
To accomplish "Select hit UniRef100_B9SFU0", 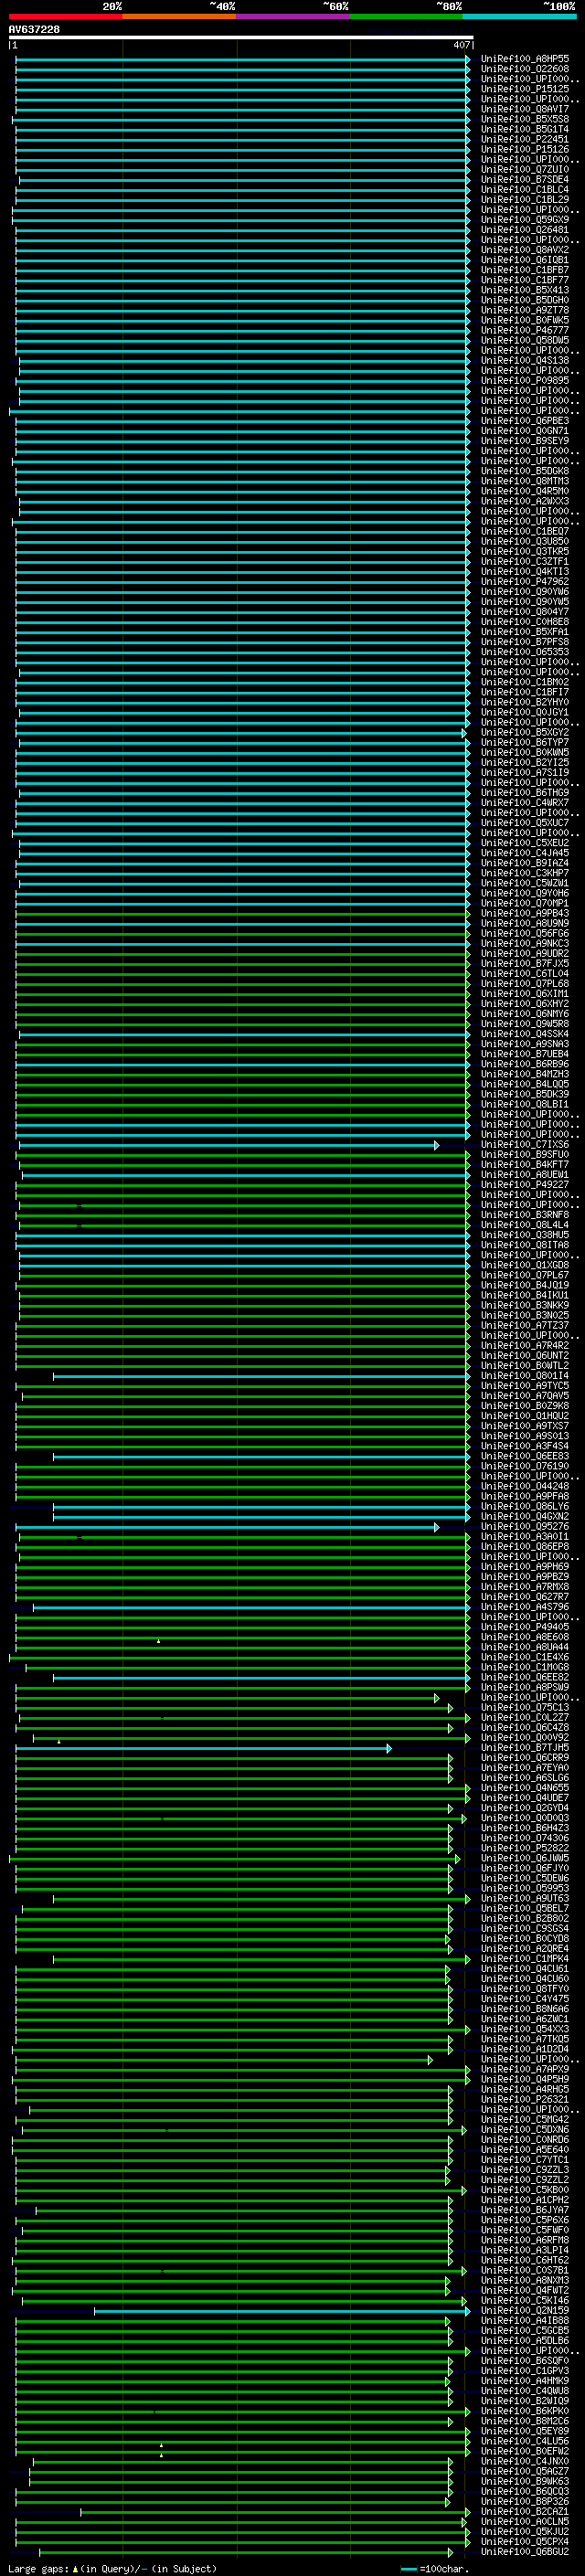I will 525,1155.
